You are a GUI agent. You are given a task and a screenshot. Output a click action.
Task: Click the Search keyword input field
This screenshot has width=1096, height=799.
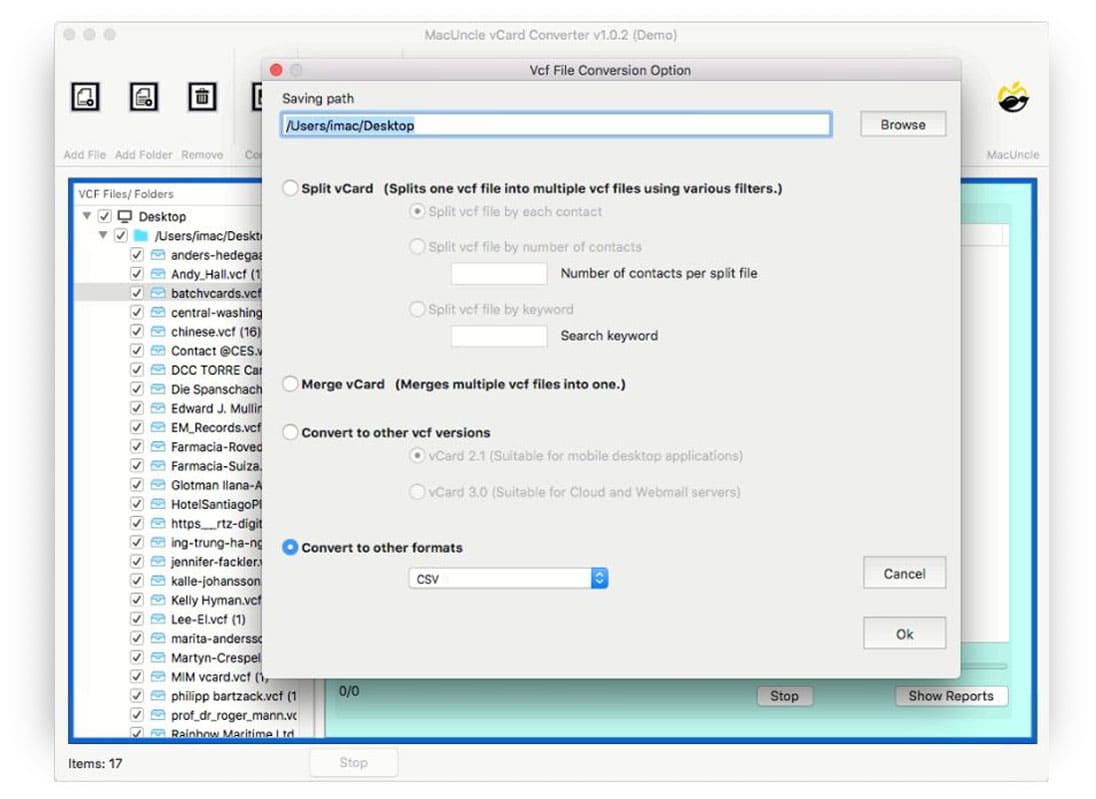[x=498, y=336]
